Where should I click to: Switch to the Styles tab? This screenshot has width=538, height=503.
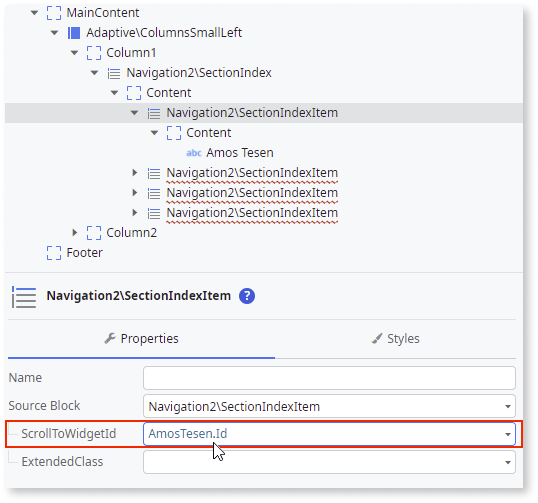396,339
